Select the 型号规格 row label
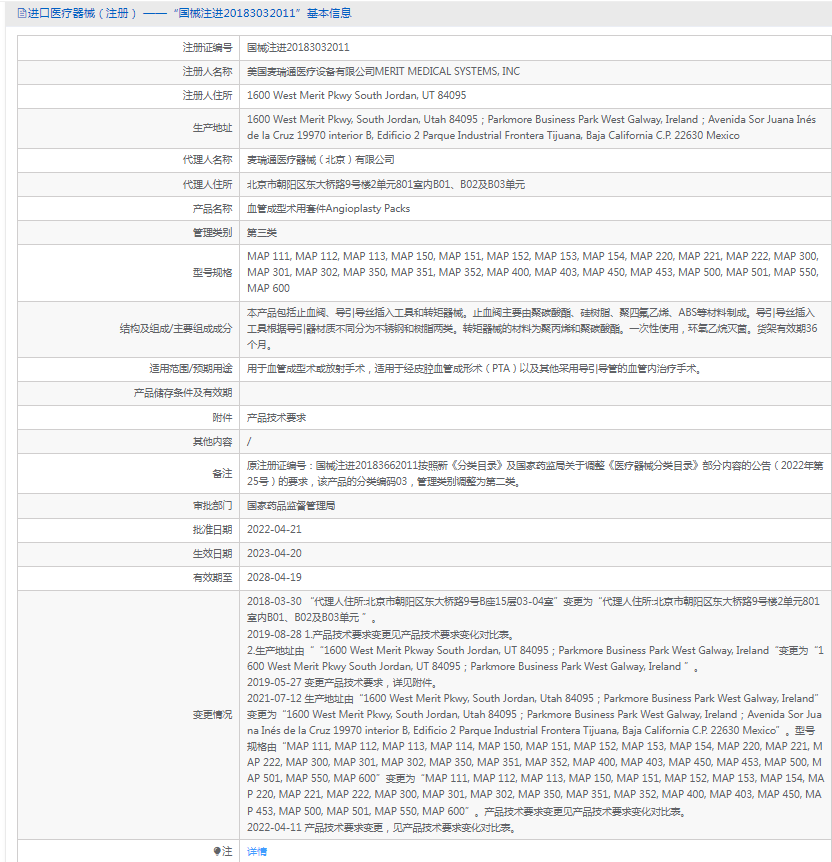 (212, 273)
